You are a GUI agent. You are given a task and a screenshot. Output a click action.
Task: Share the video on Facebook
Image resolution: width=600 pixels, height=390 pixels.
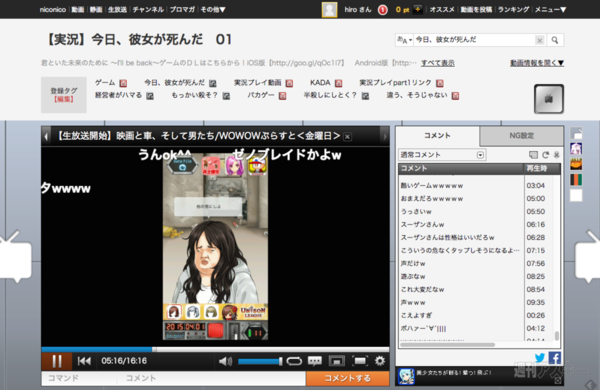coord(555,358)
